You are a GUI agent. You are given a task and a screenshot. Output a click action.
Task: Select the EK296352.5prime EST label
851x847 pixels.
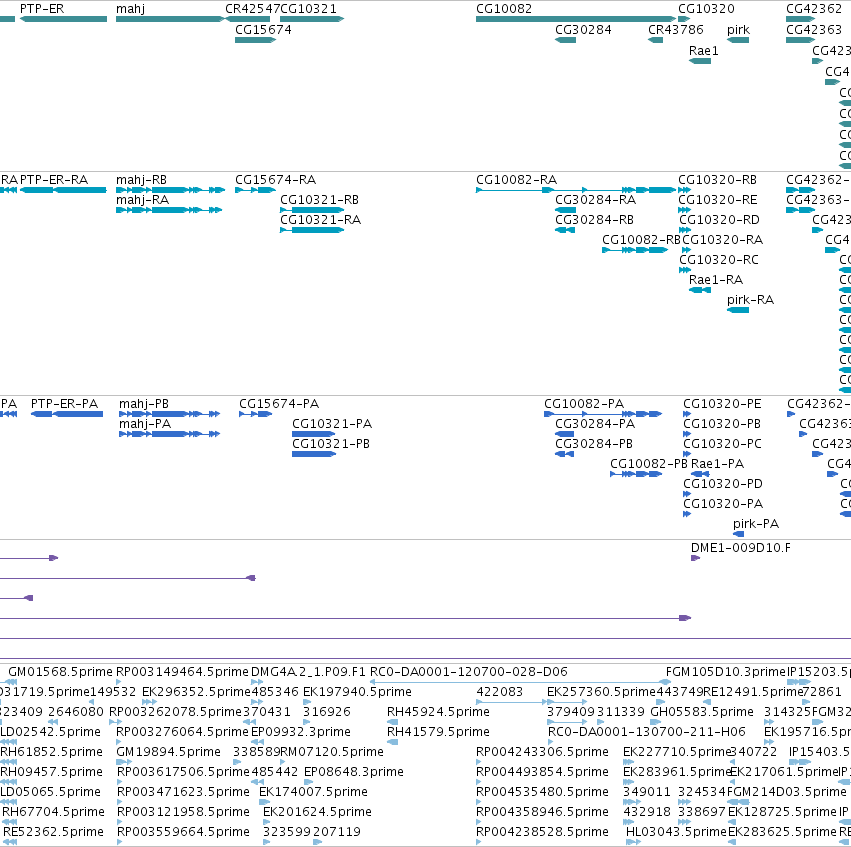[x=196, y=692]
